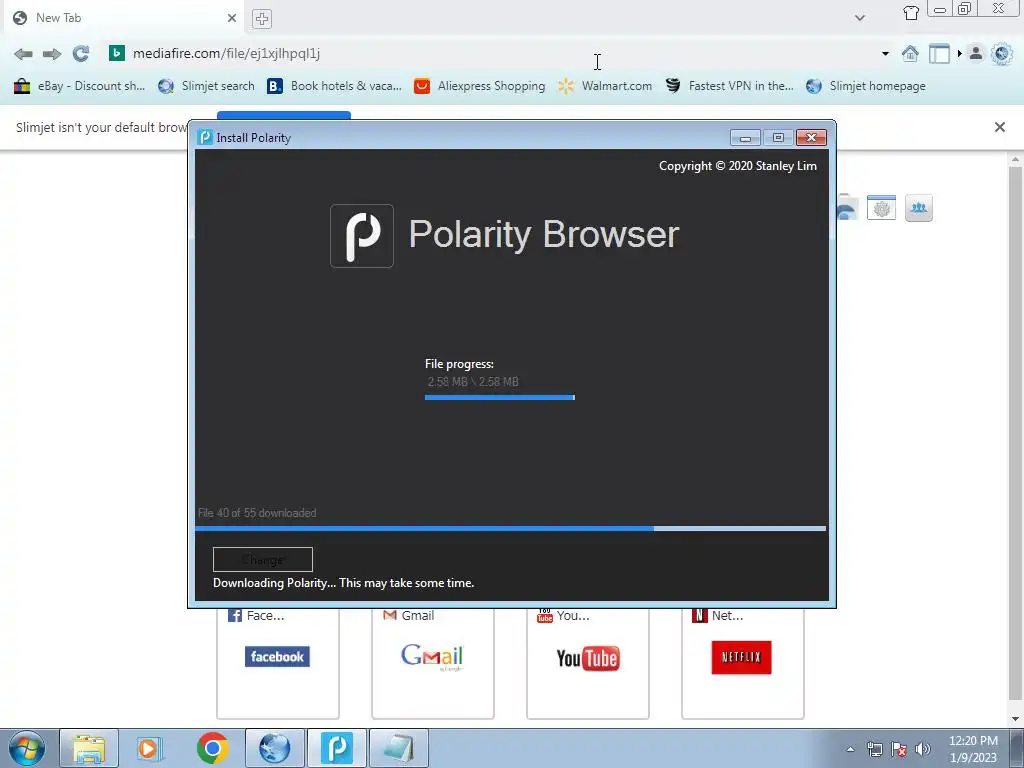Viewport: 1024px width, 768px height.
Task: Open the Aliexpress Shopping bookmark
Action: click(479, 86)
